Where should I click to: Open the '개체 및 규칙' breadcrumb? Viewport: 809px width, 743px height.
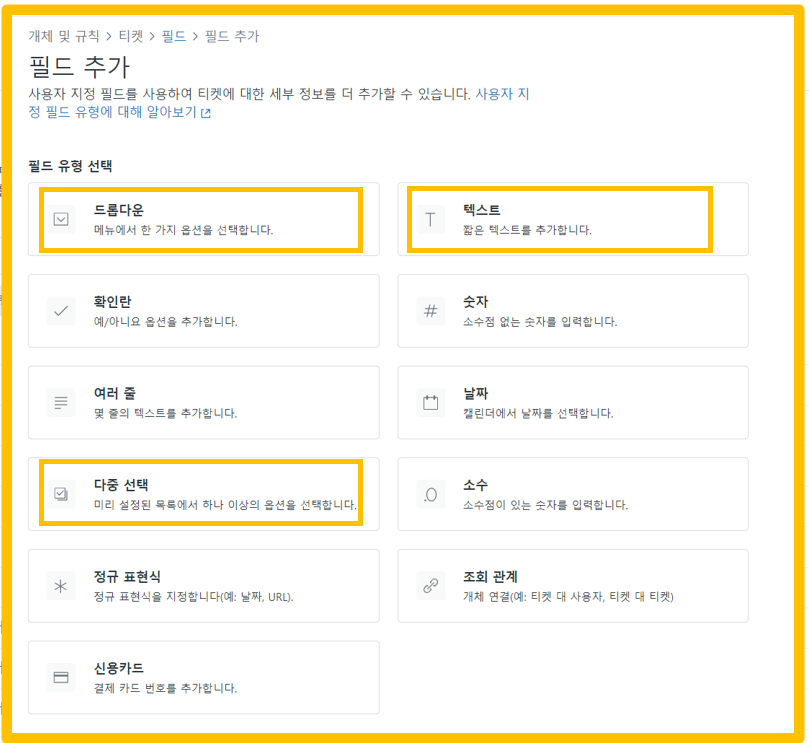coord(64,36)
